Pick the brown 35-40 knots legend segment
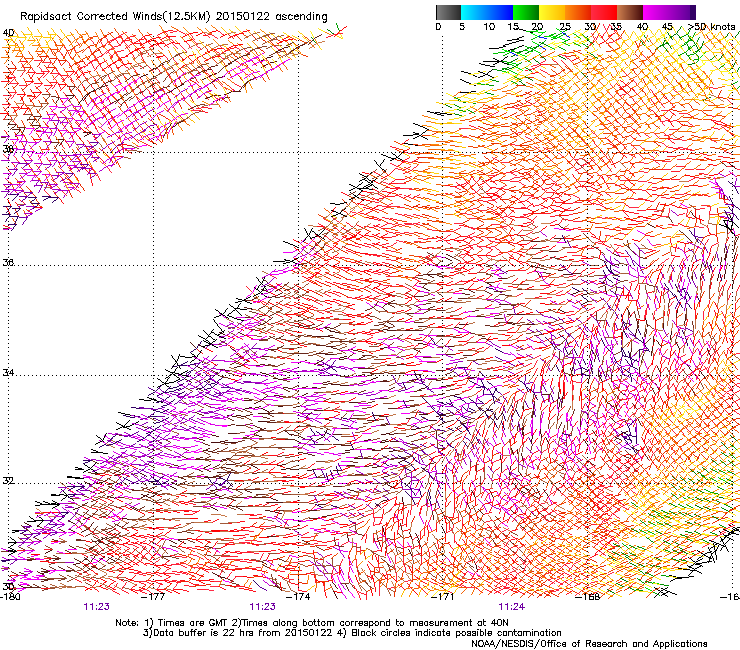This screenshot has height=650, width=740. pos(630,12)
